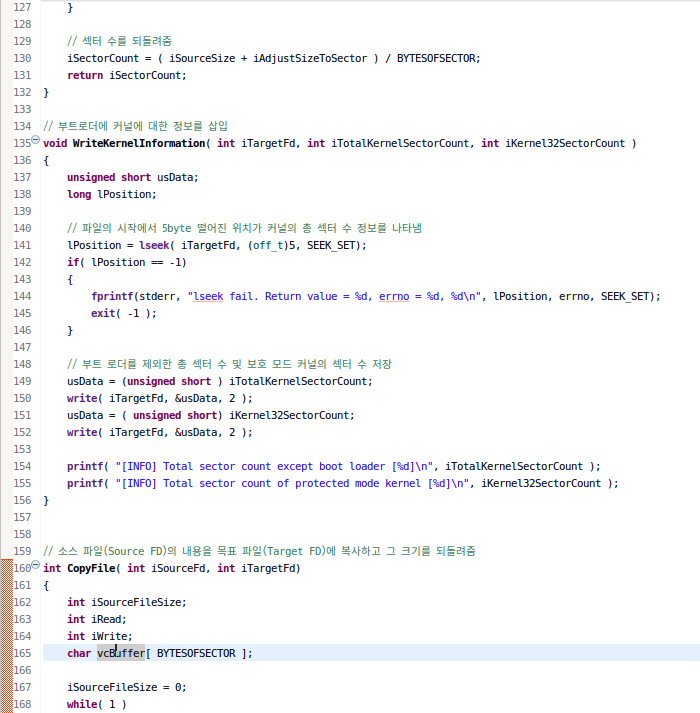Screen dimensions: 700x713
Task: Click the fprintf call on line 144
Action: [112, 296]
